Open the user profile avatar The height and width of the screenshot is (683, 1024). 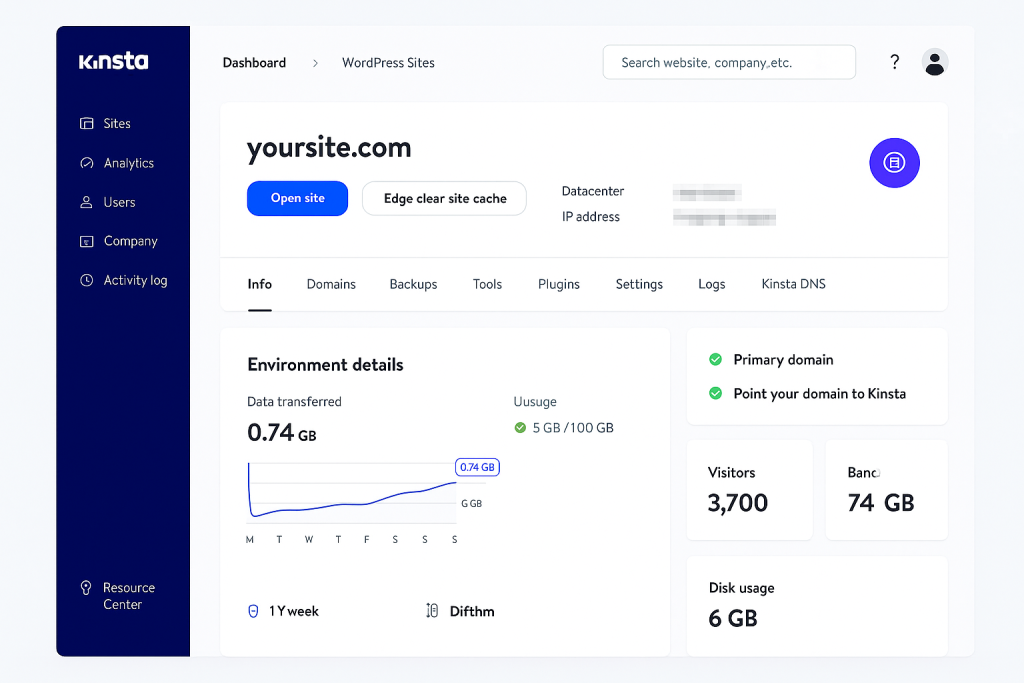click(935, 62)
